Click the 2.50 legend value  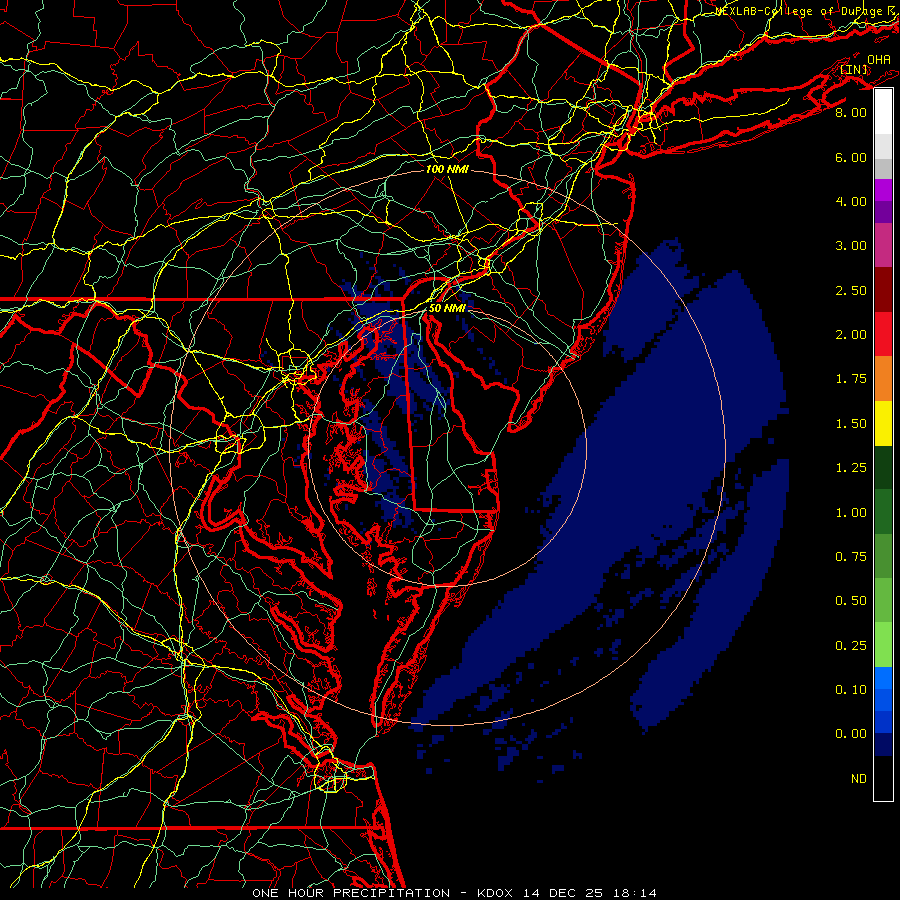pos(851,290)
